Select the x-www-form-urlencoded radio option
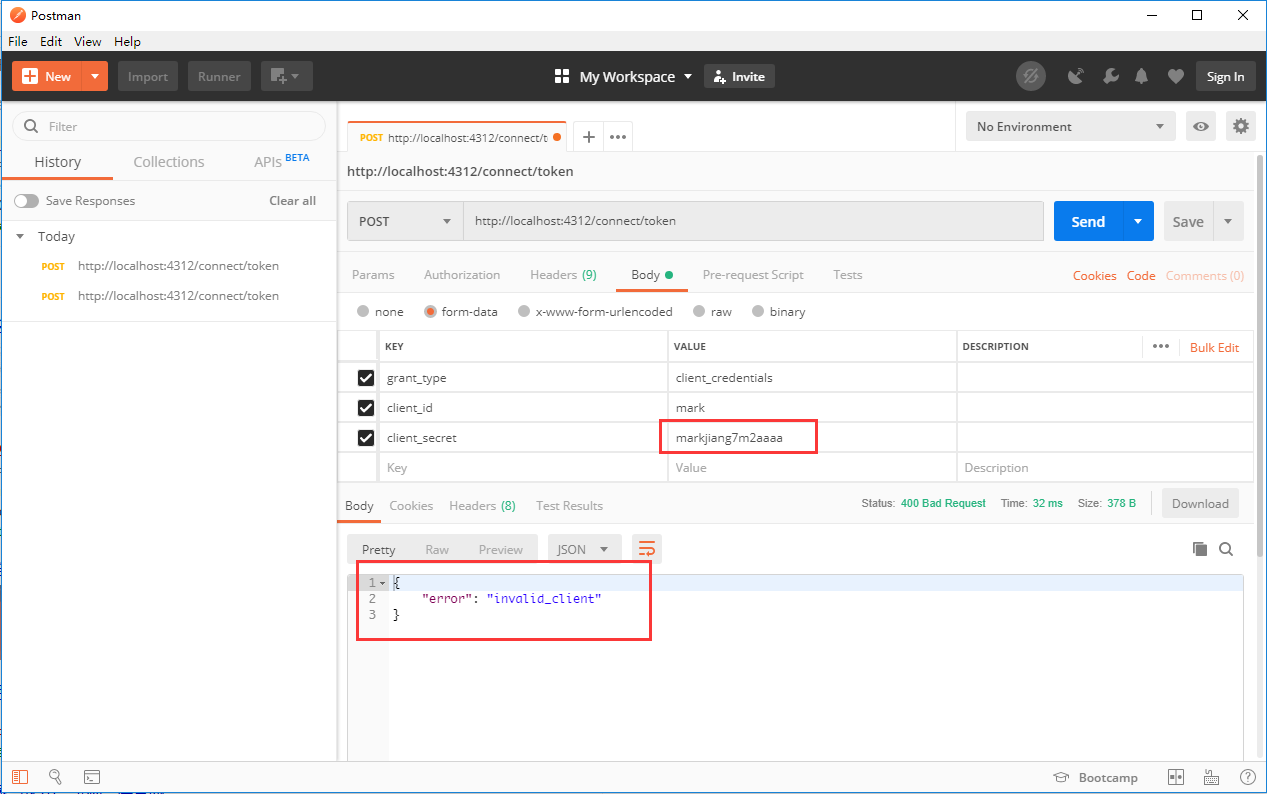 click(x=524, y=311)
